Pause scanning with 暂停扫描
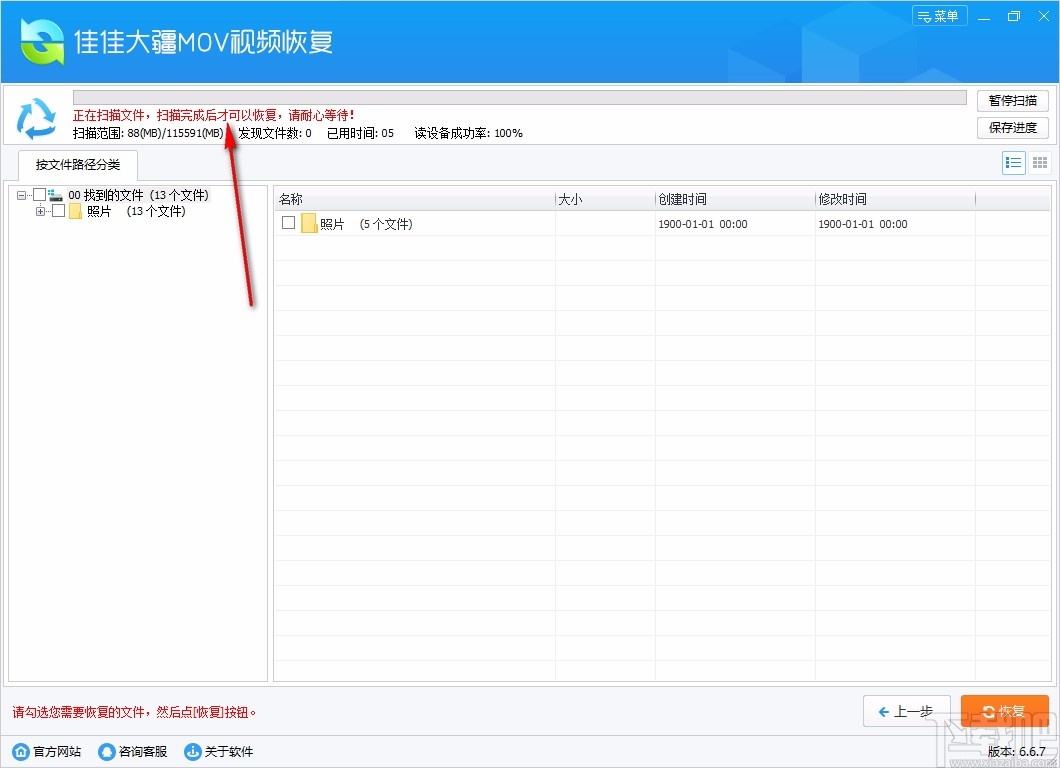The width and height of the screenshot is (1060, 768). pyautogui.click(x=1012, y=100)
